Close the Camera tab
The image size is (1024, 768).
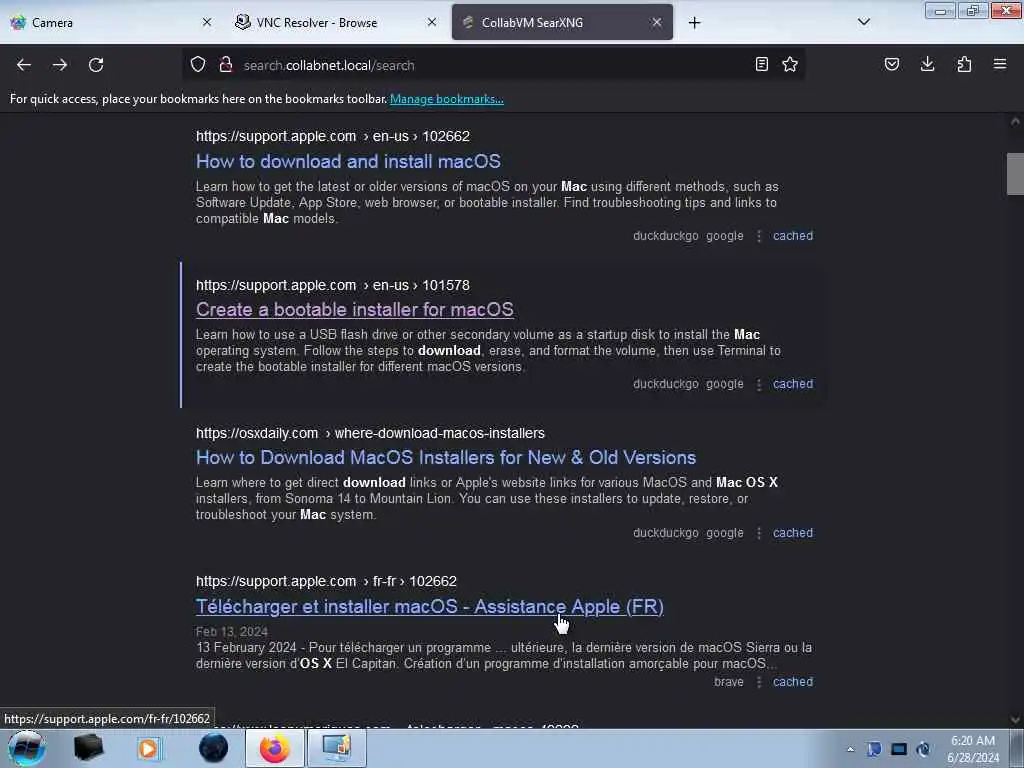click(207, 22)
